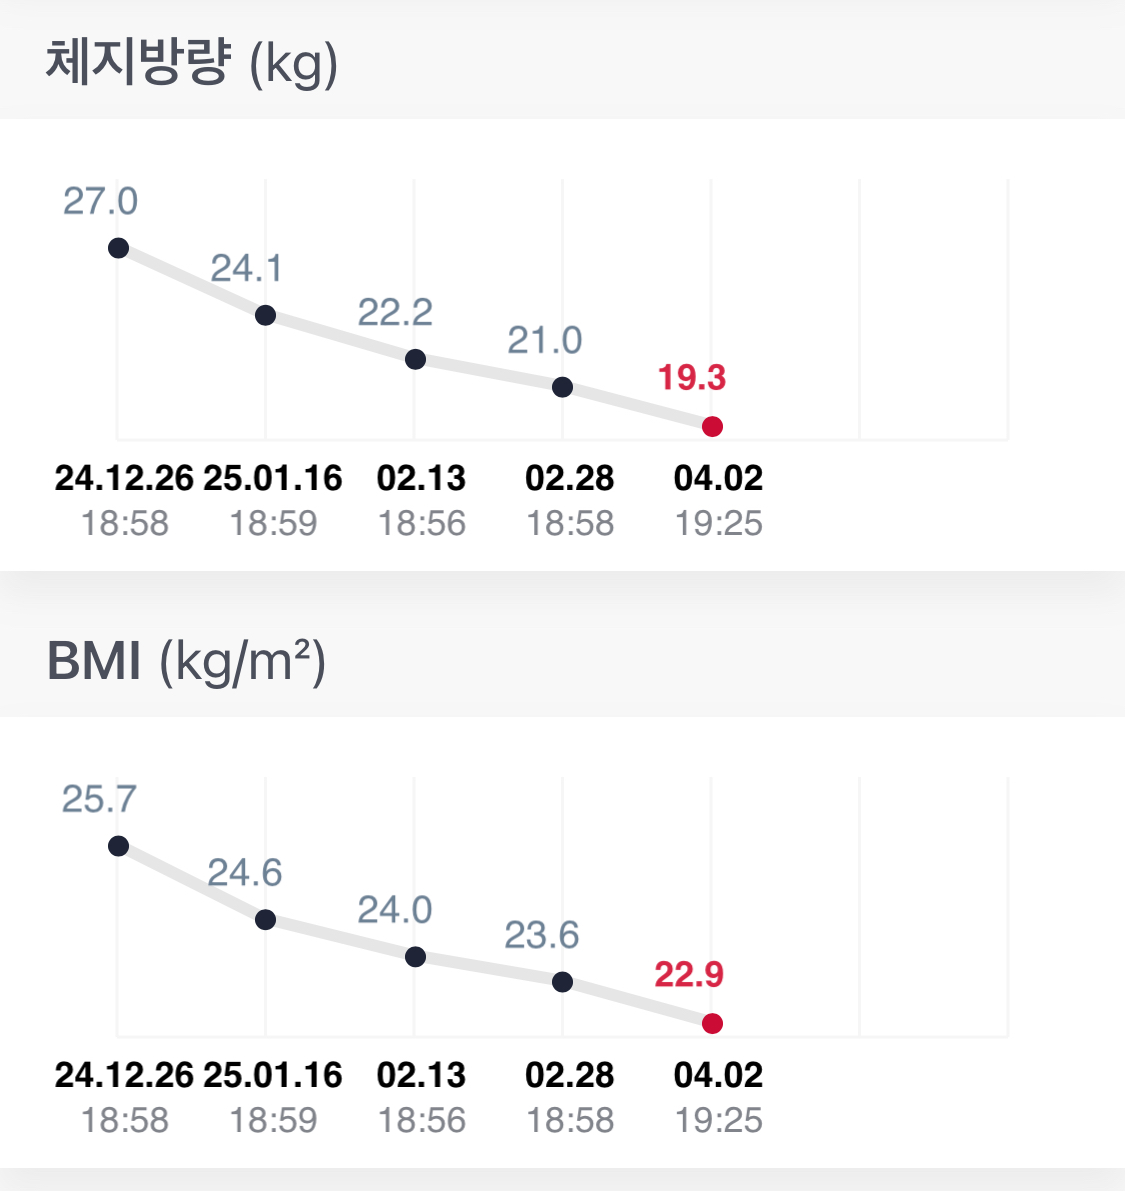Click 25.01.16 date under body fat chart
Viewport: 1125px width, 1191px height.
point(273,478)
